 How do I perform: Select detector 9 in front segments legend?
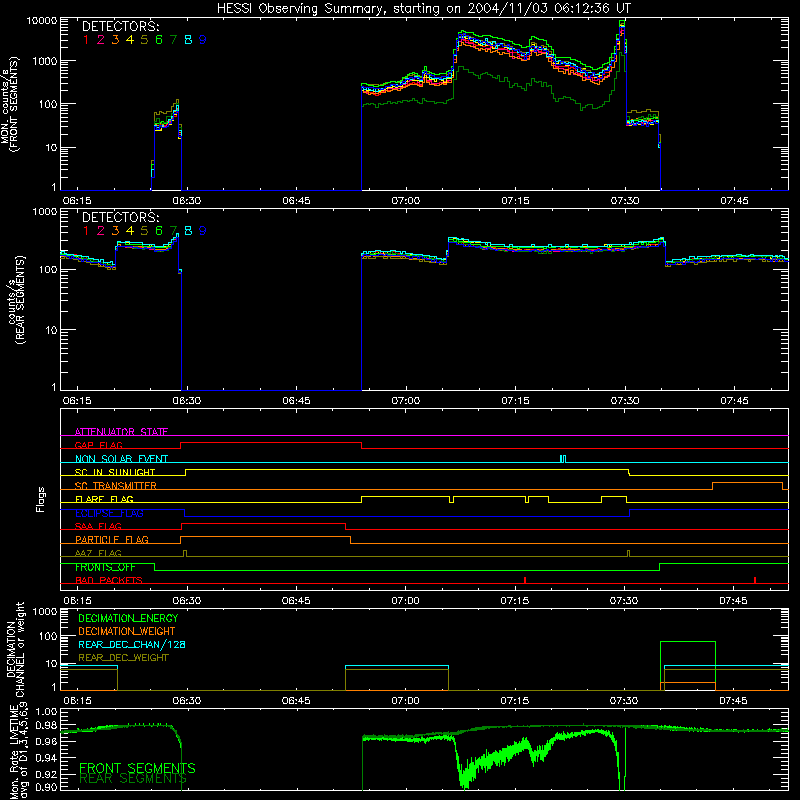[203, 40]
